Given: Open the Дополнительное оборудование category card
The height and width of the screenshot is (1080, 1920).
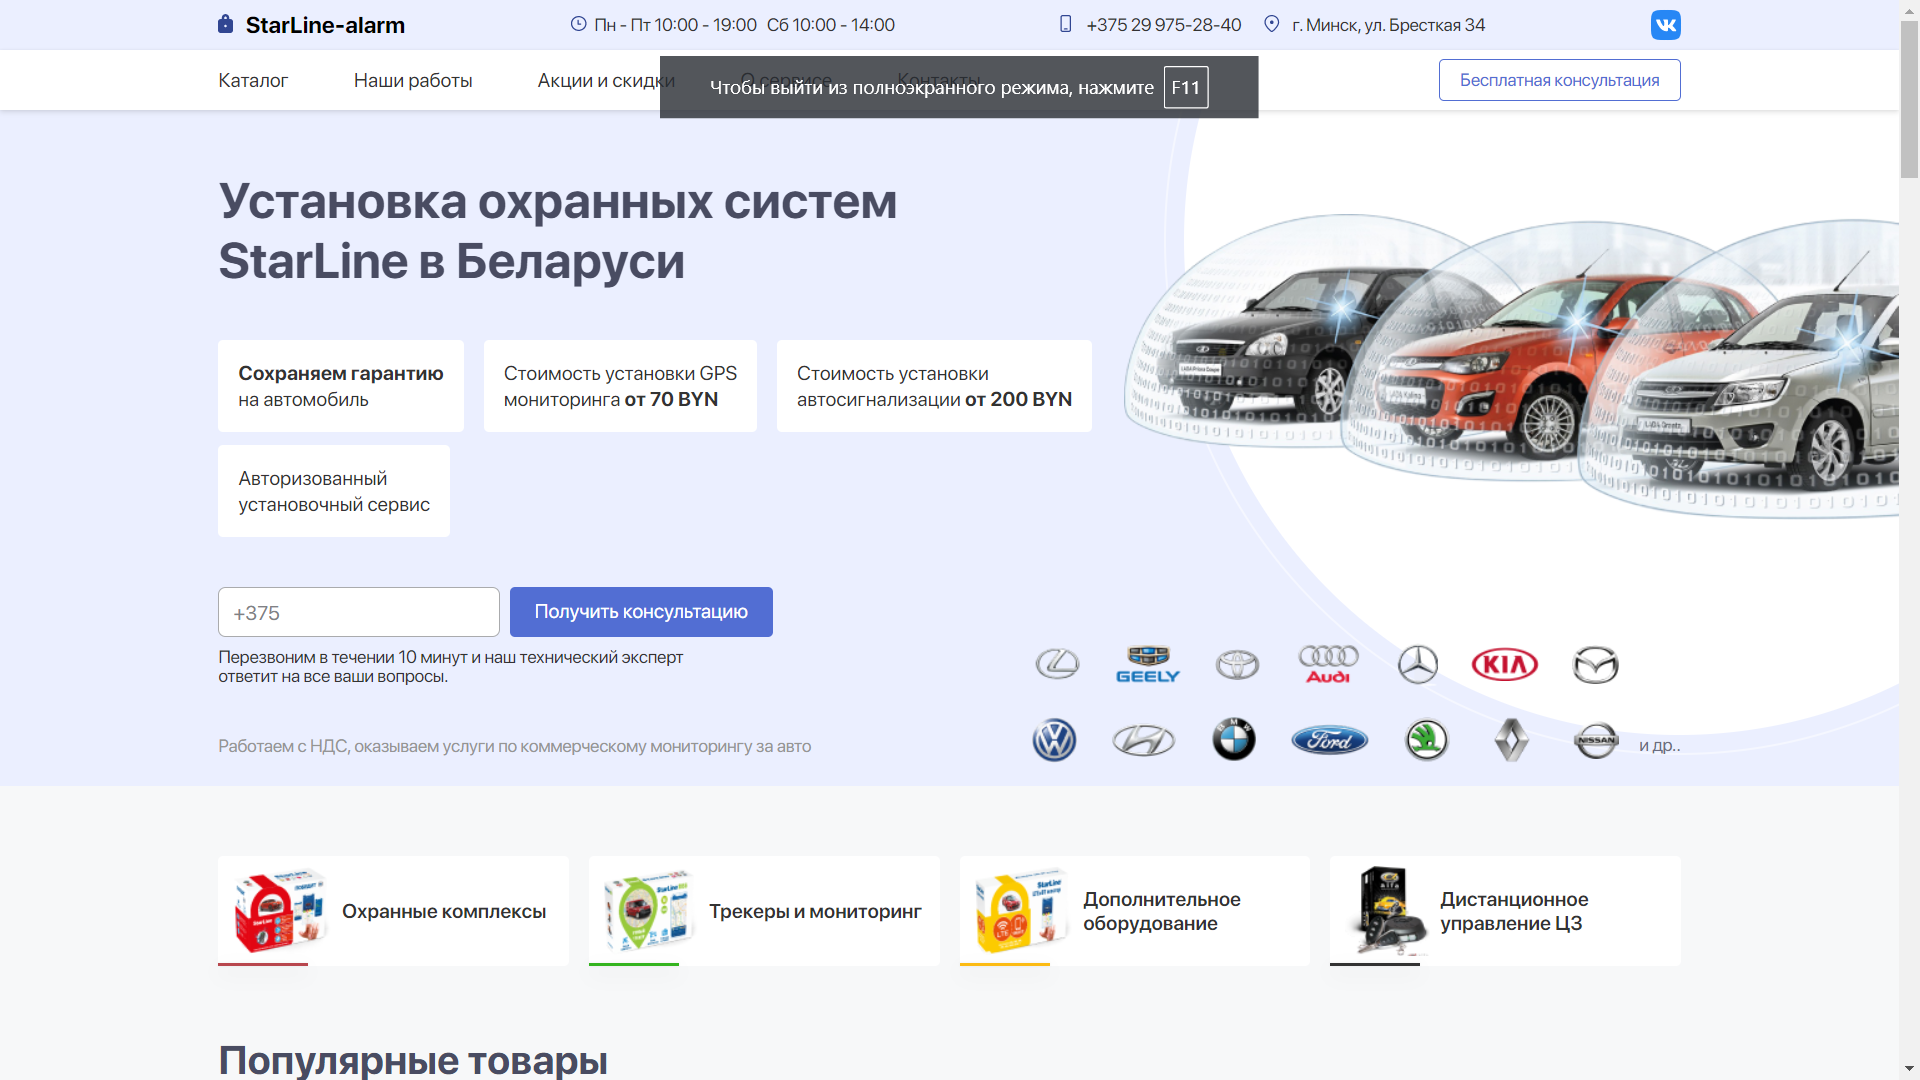Looking at the screenshot, I should click(1135, 911).
